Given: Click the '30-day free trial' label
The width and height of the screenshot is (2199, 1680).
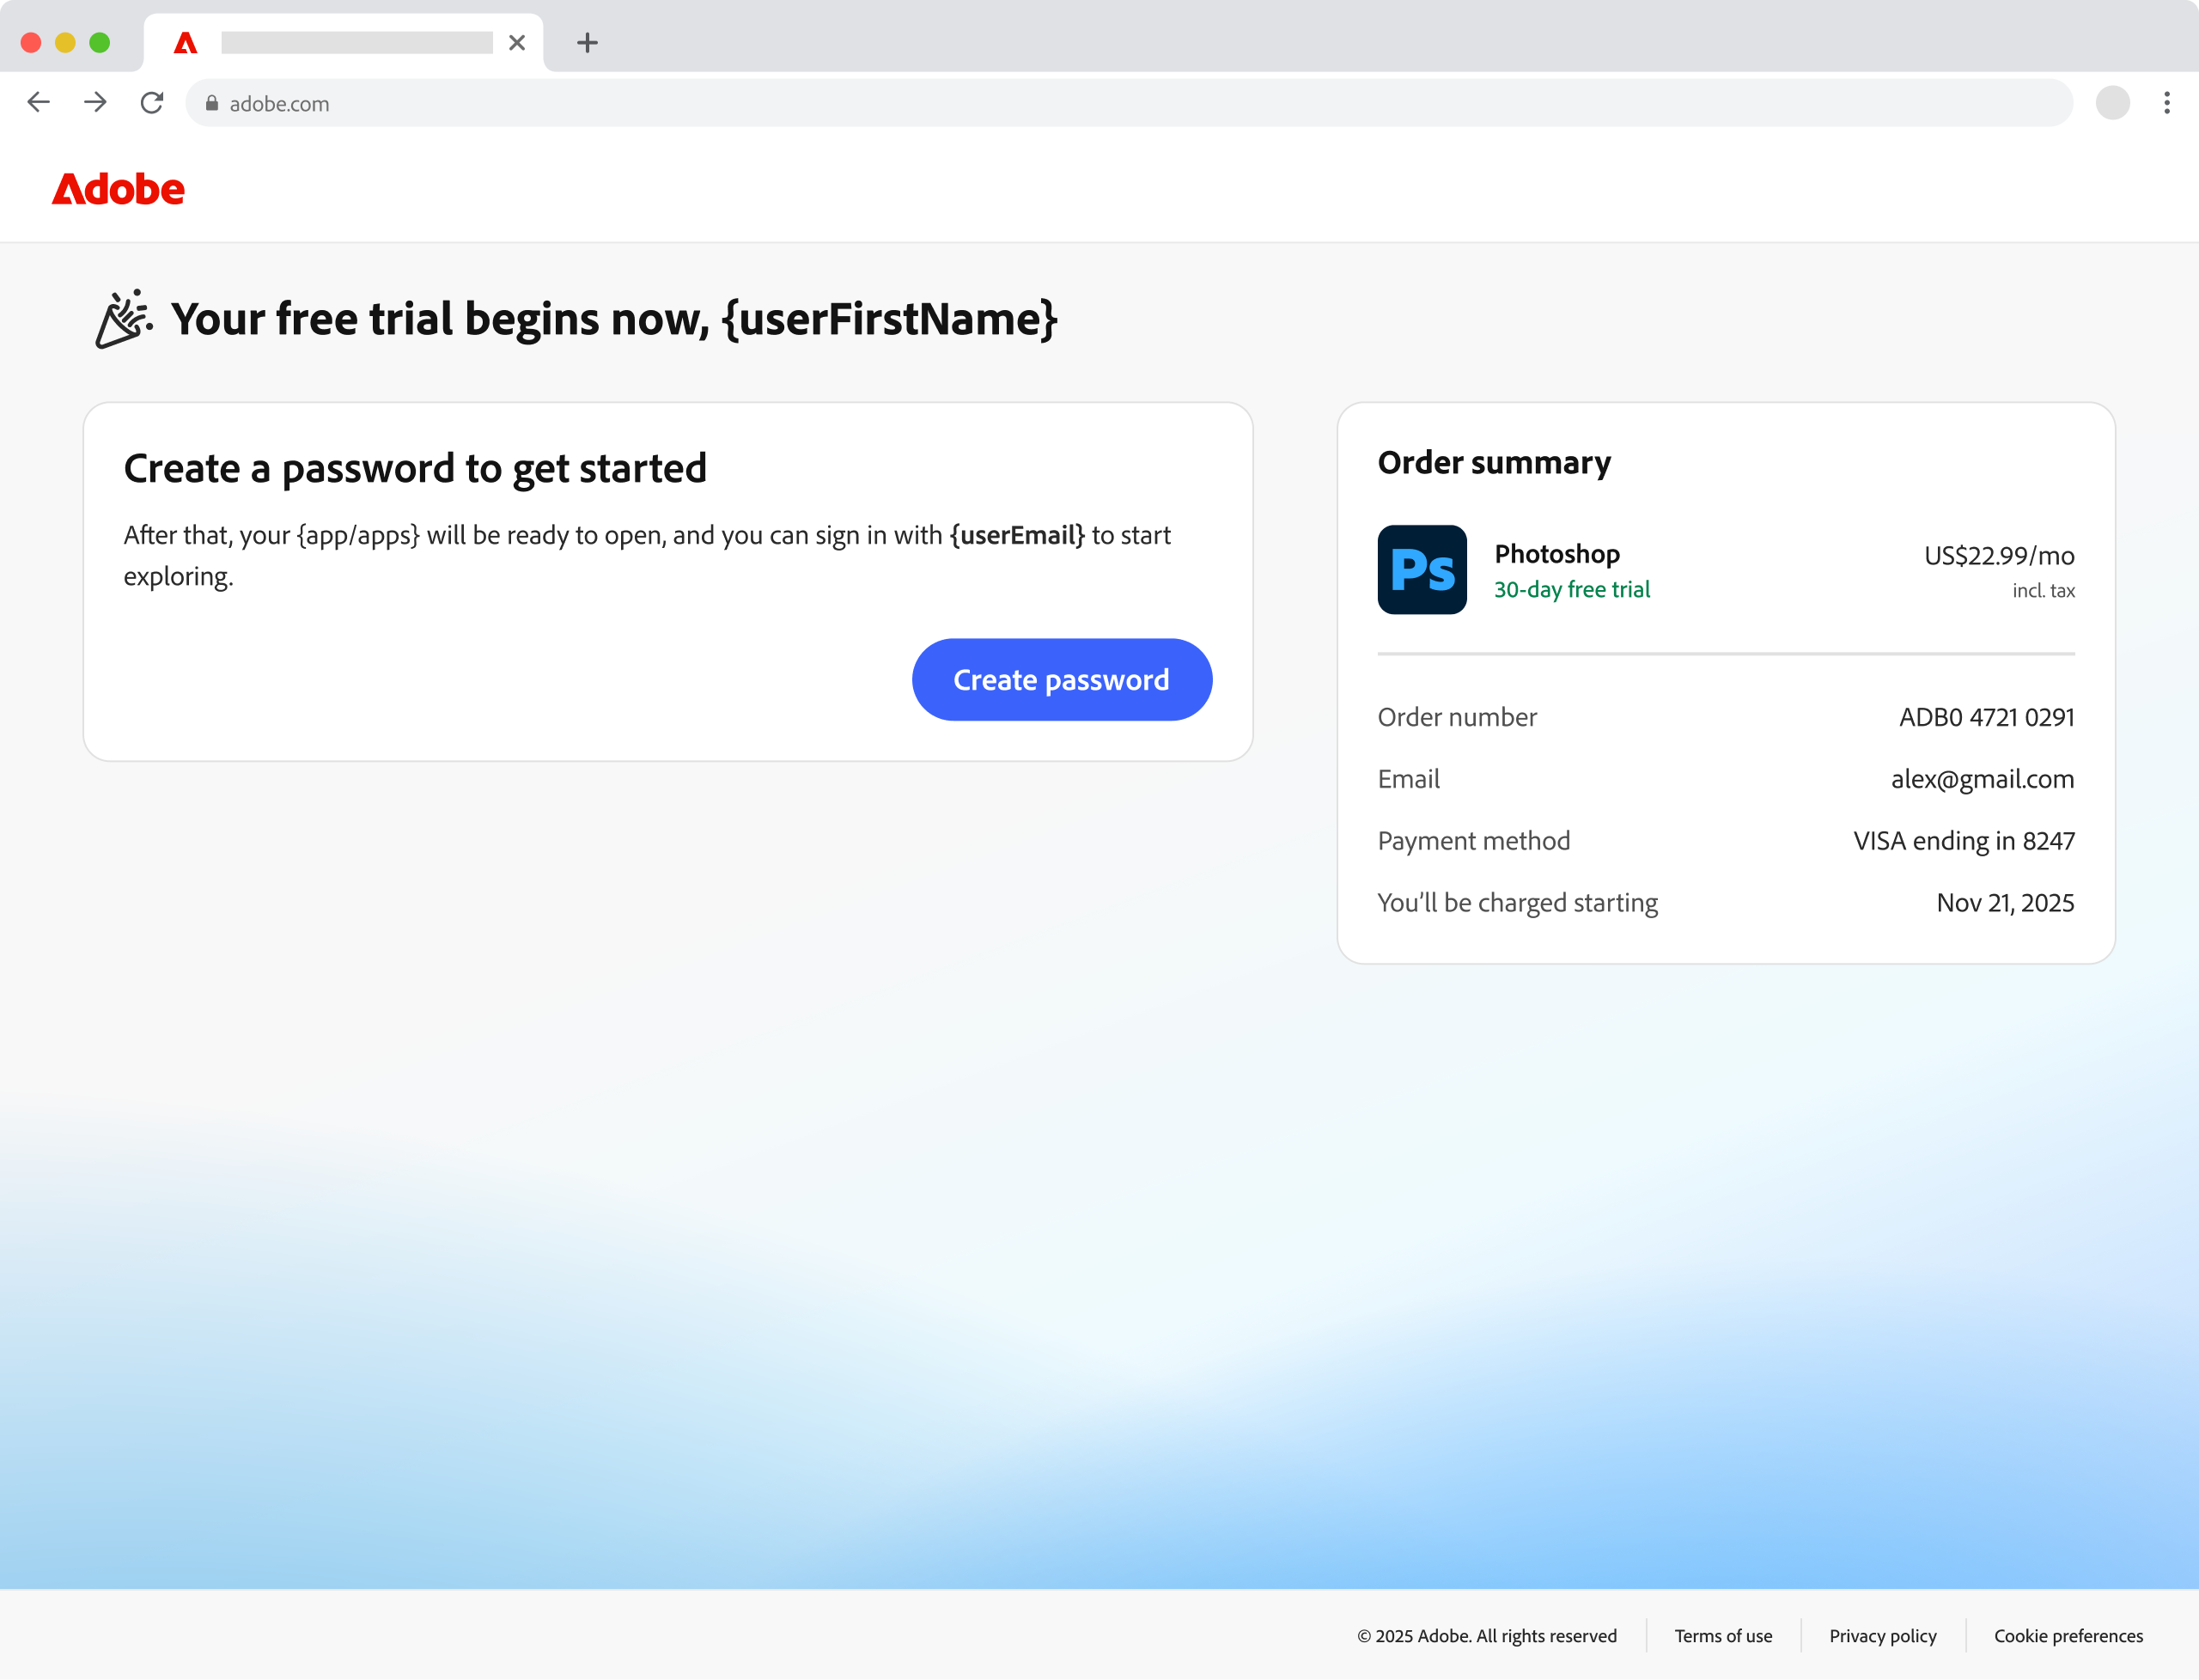Looking at the screenshot, I should 1572,590.
